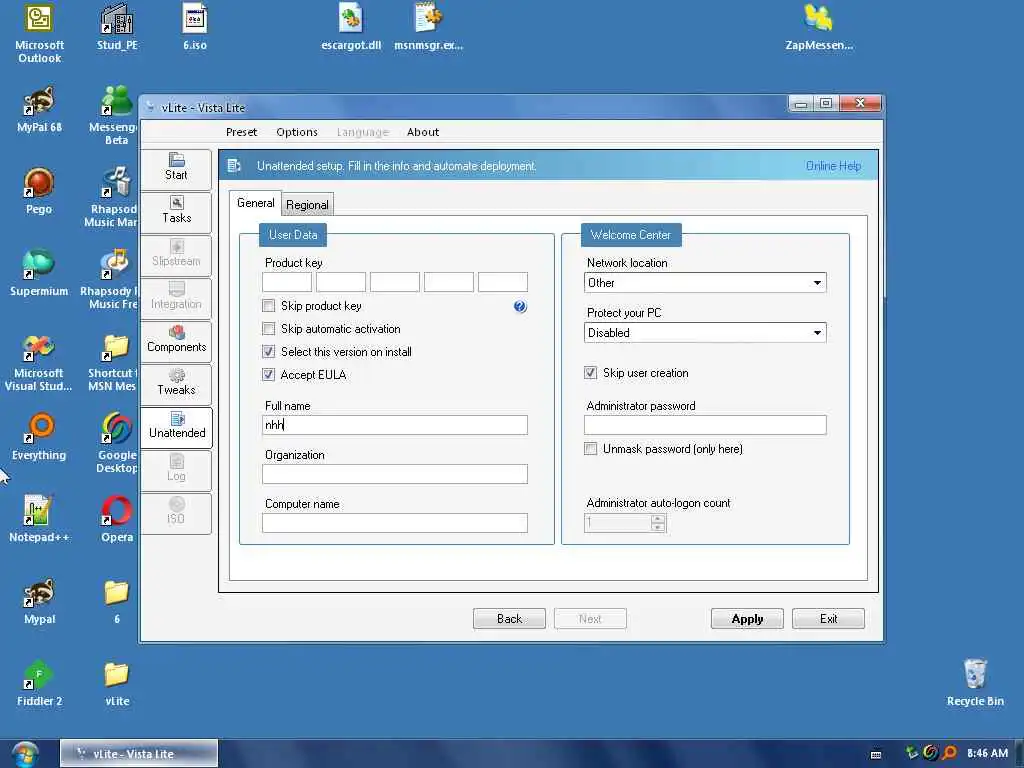Viewport: 1024px width, 768px height.
Task: Click the Apply button
Action: [747, 618]
